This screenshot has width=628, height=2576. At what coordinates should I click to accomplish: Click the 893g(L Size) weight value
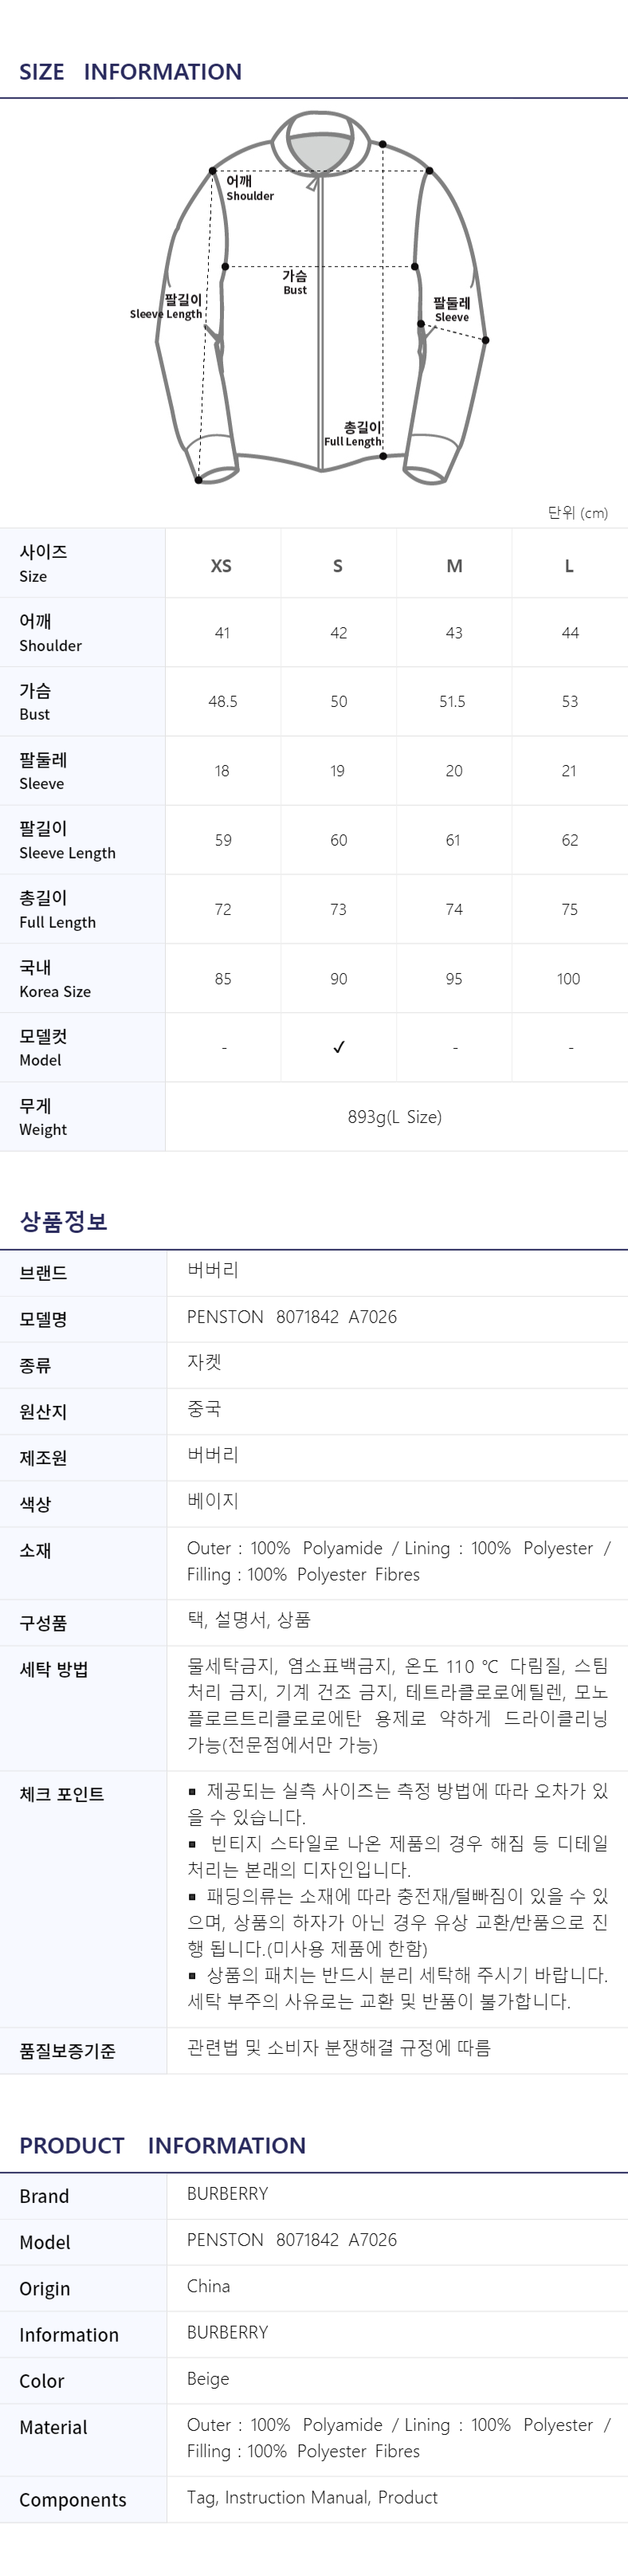(x=395, y=1117)
